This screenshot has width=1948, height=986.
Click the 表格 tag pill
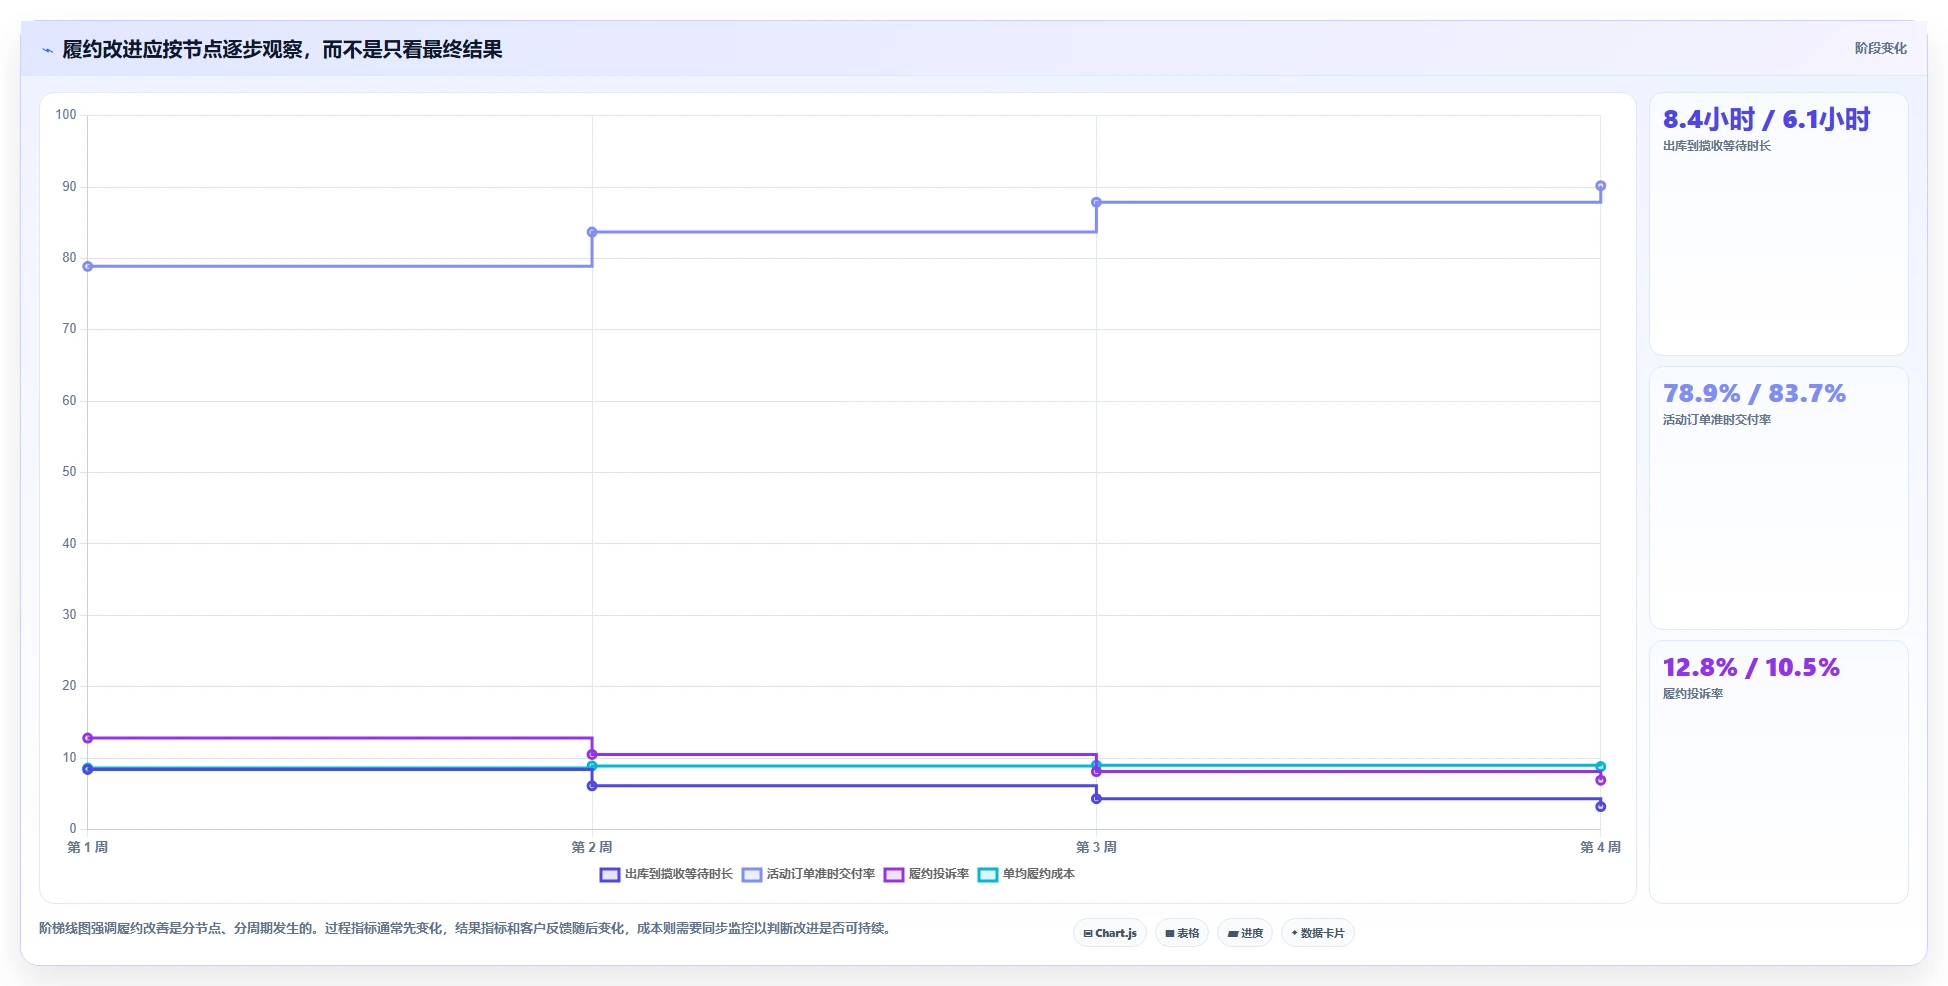tap(1182, 933)
